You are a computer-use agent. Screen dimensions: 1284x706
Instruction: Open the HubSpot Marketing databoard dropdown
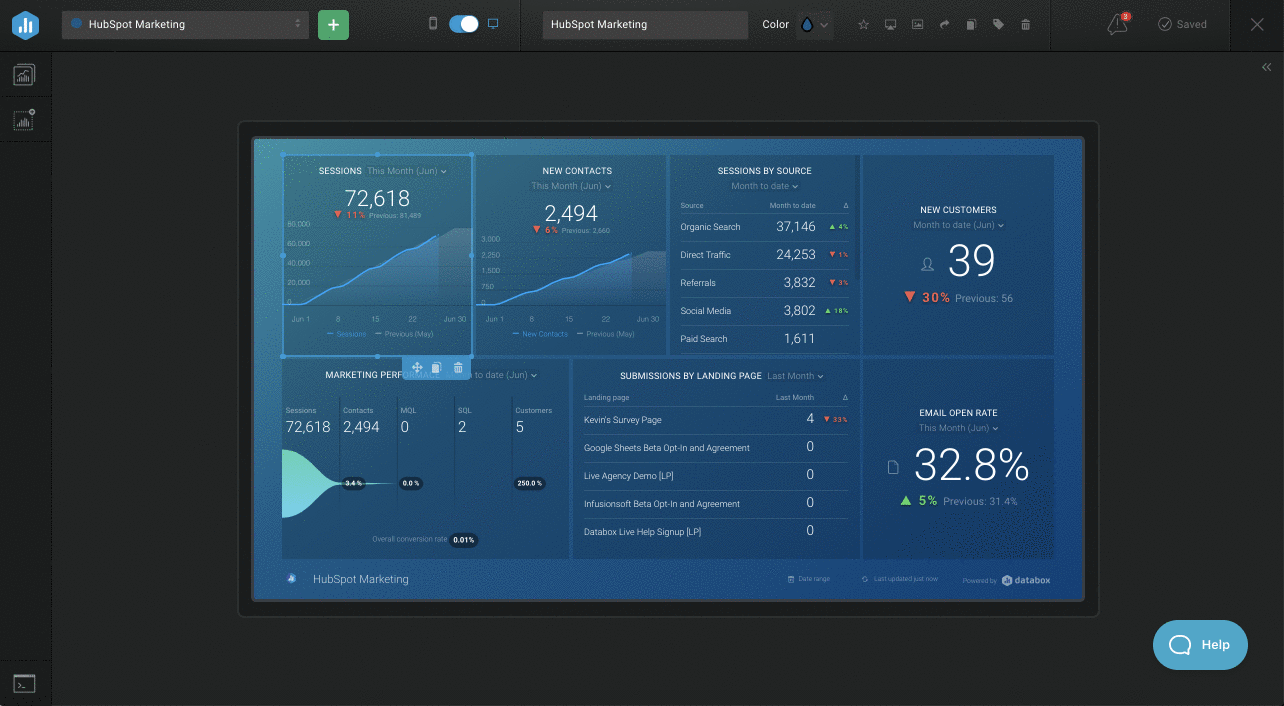(185, 25)
